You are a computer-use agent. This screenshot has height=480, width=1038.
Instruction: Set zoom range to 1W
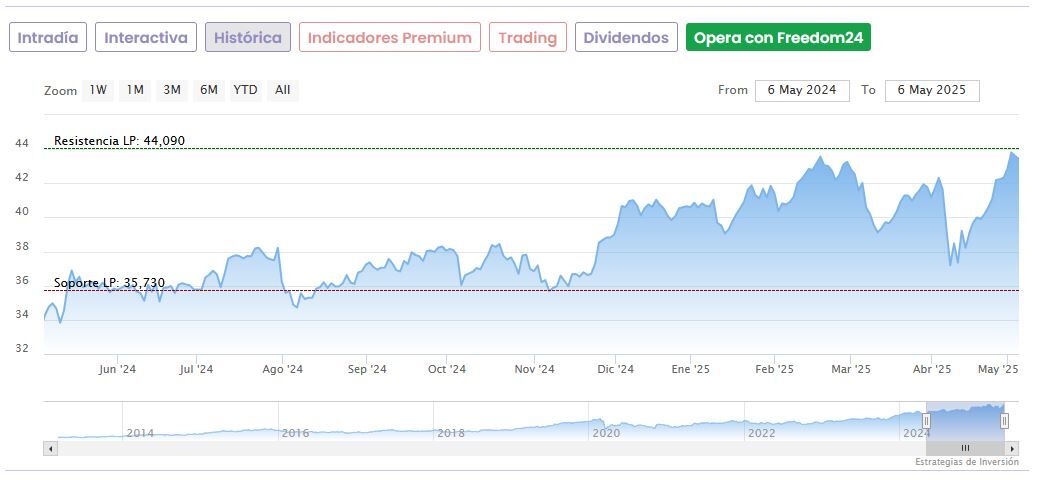click(x=98, y=90)
